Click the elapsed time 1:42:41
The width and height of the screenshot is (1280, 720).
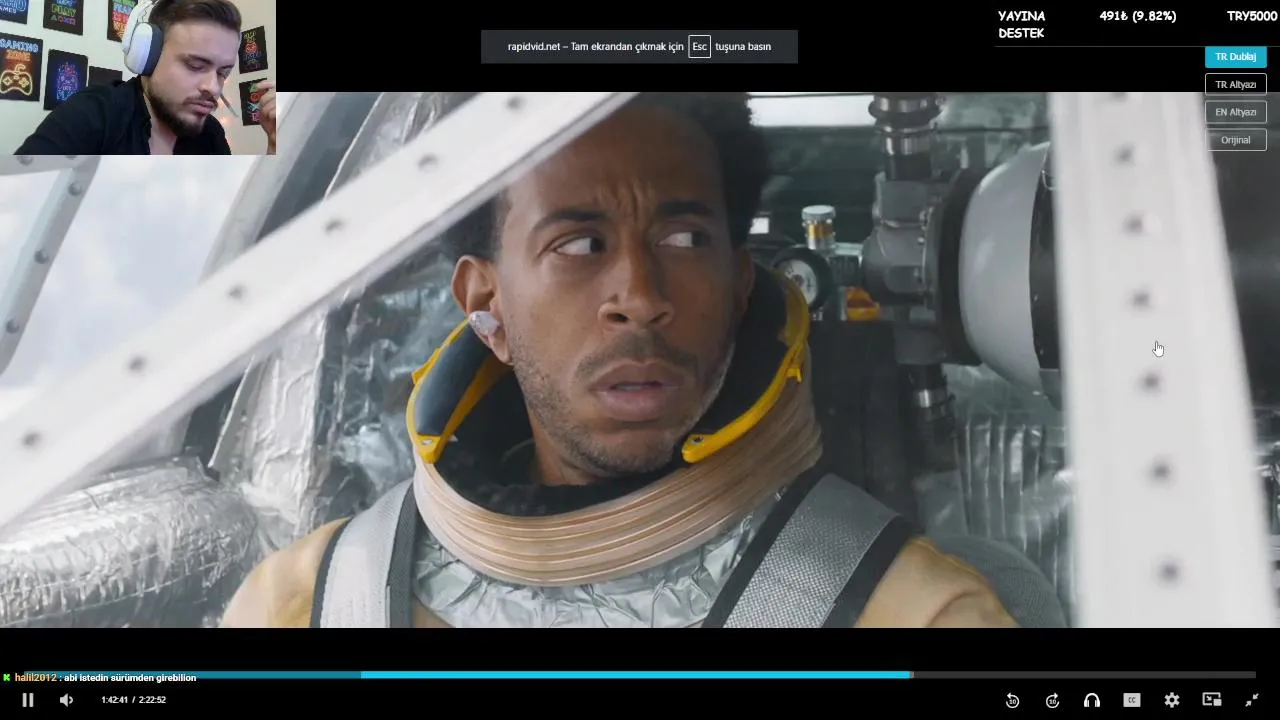tap(114, 700)
